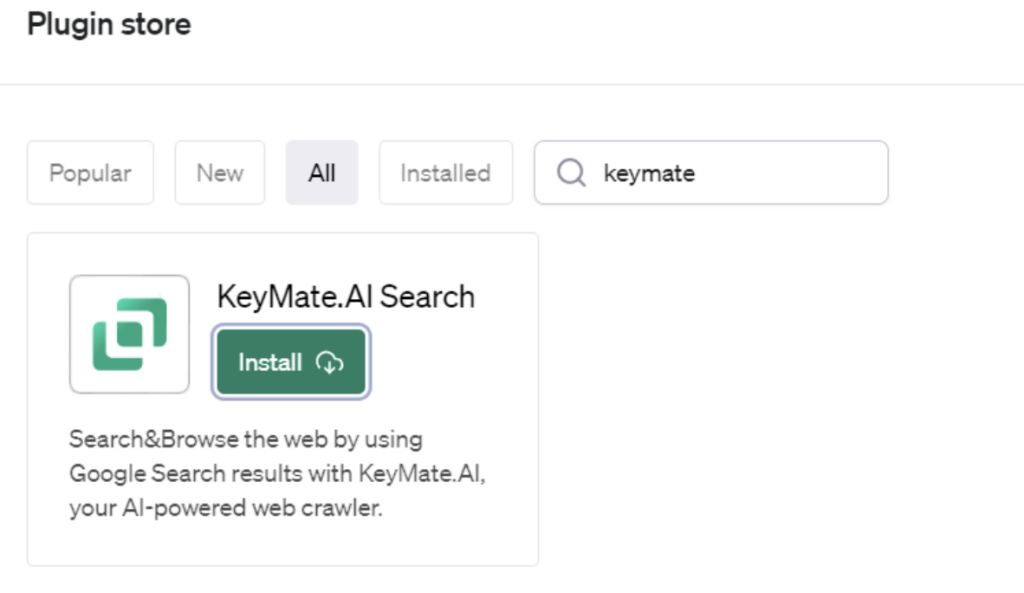Install the KeyMate.AI Search plugin
Image resolution: width=1024 pixels, height=593 pixels.
tap(291, 362)
